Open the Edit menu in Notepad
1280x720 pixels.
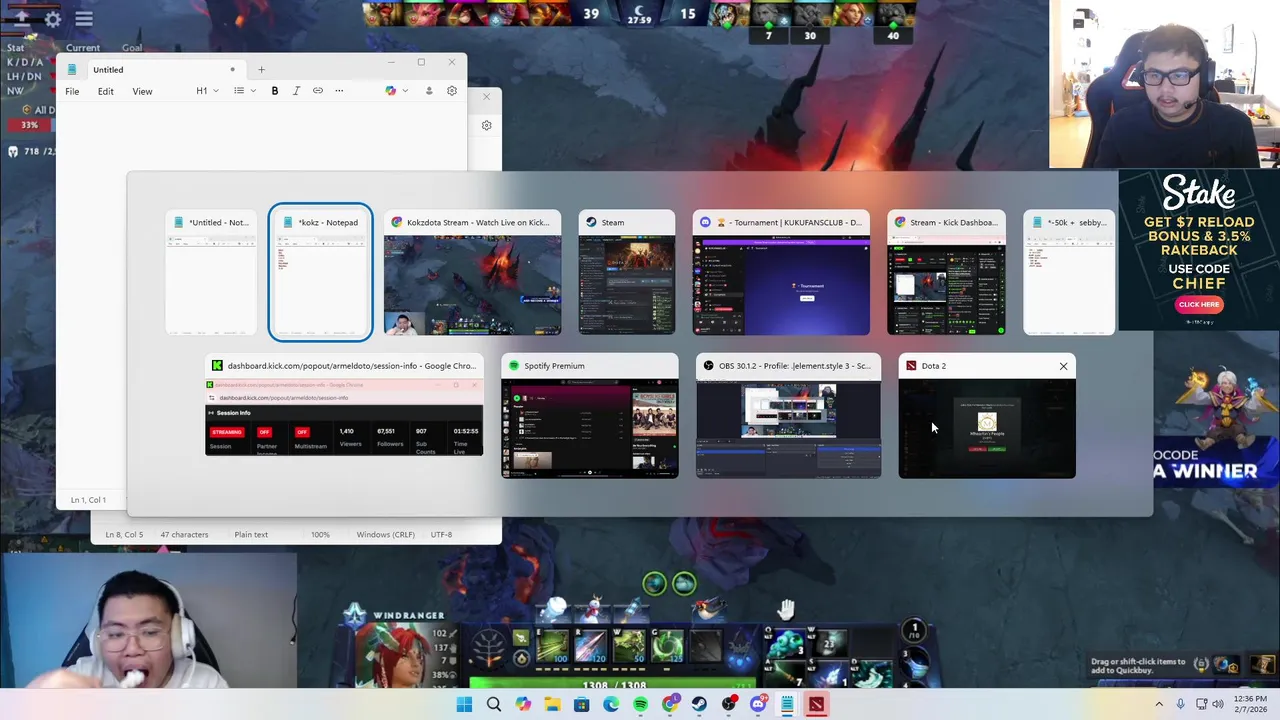pyautogui.click(x=105, y=91)
